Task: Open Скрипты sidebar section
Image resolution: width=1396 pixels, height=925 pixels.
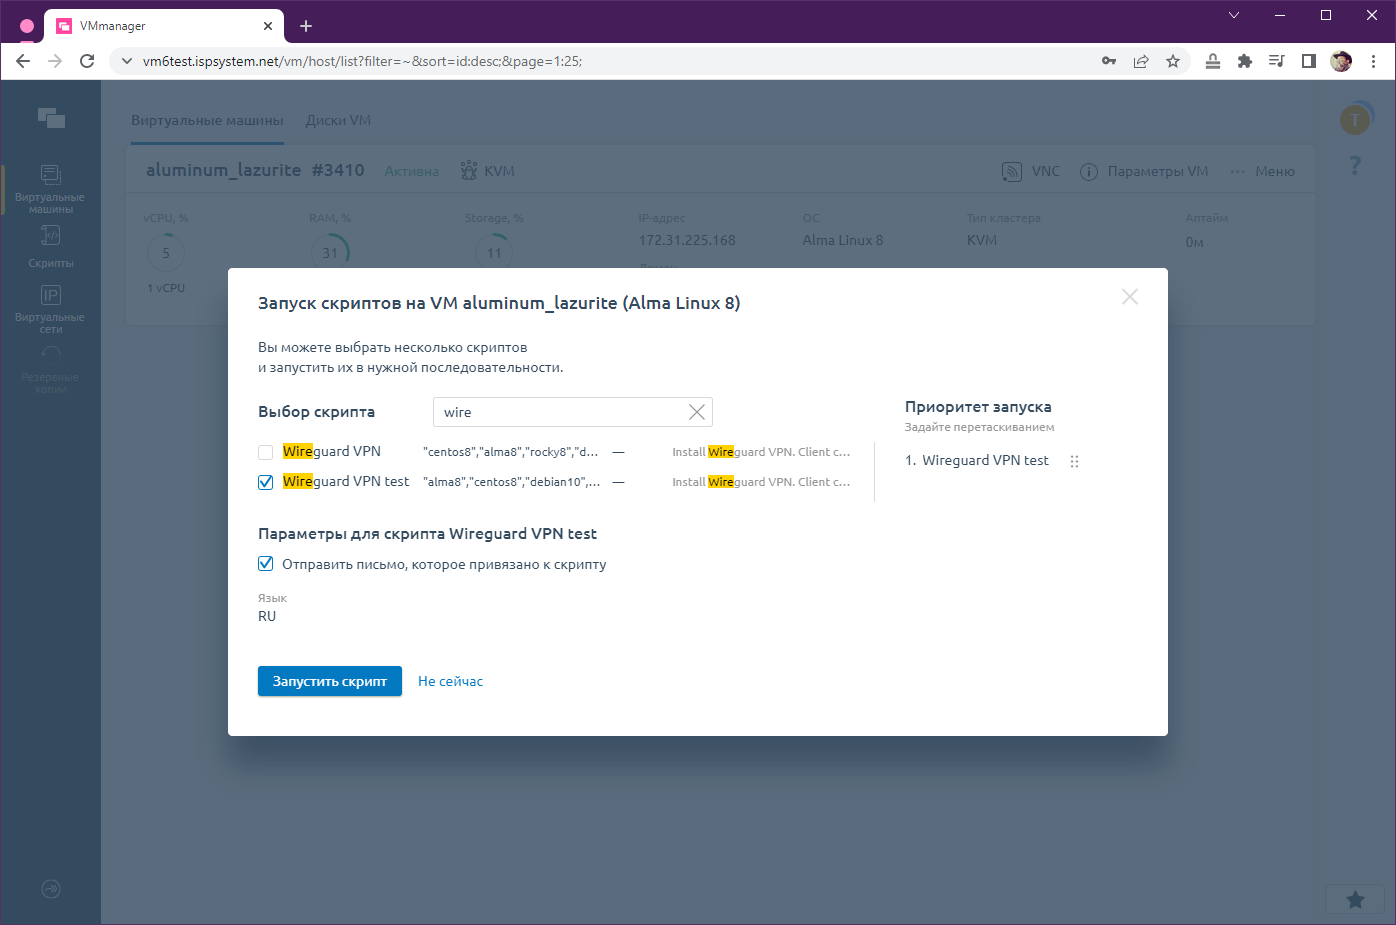Action: tap(50, 247)
